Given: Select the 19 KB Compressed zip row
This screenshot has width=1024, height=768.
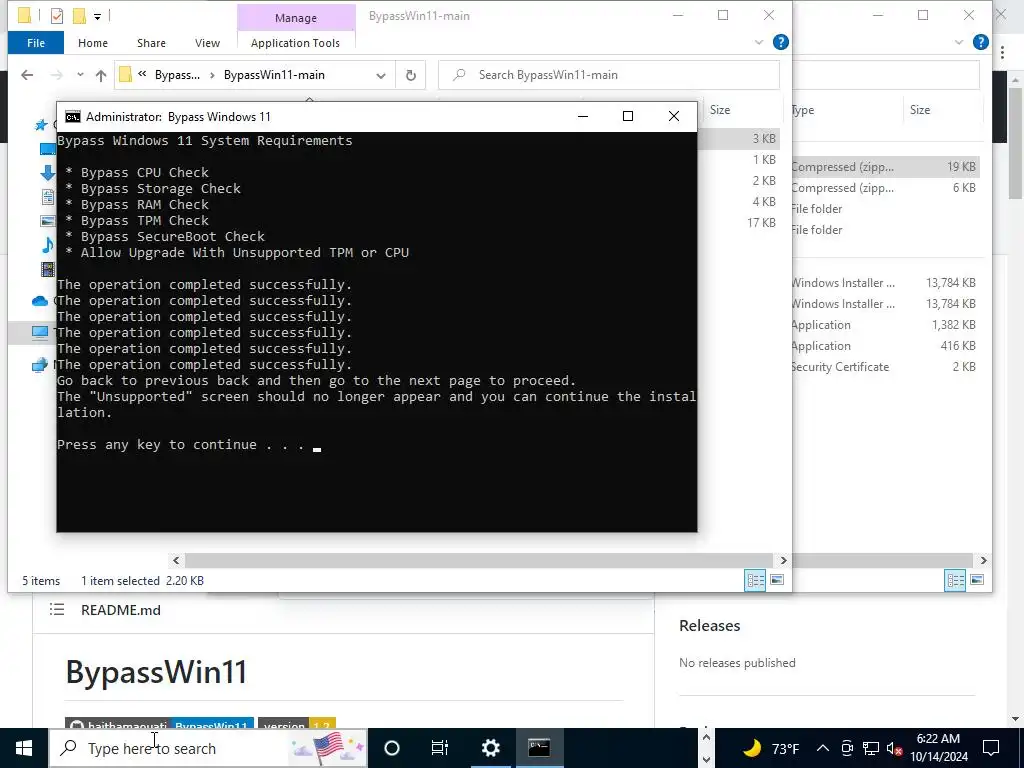Looking at the screenshot, I should (x=884, y=167).
